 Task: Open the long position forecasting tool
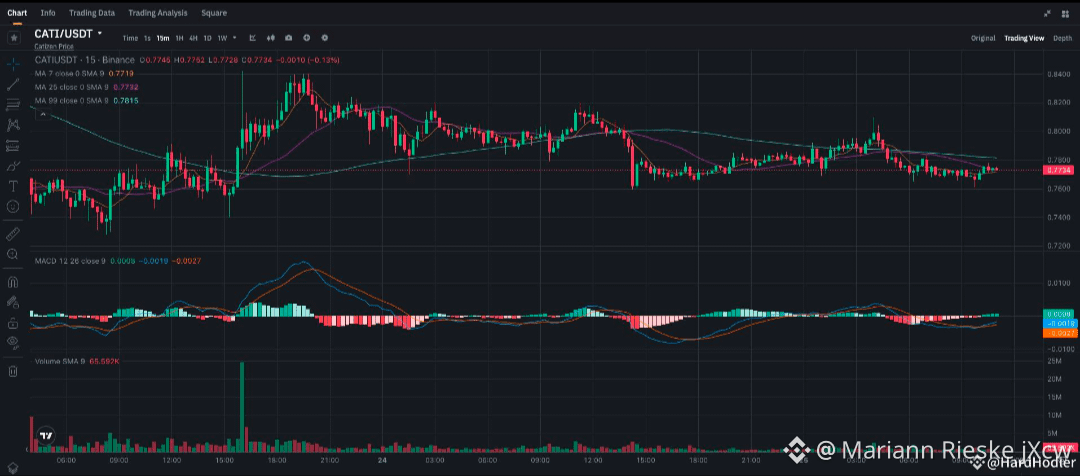tap(13, 145)
